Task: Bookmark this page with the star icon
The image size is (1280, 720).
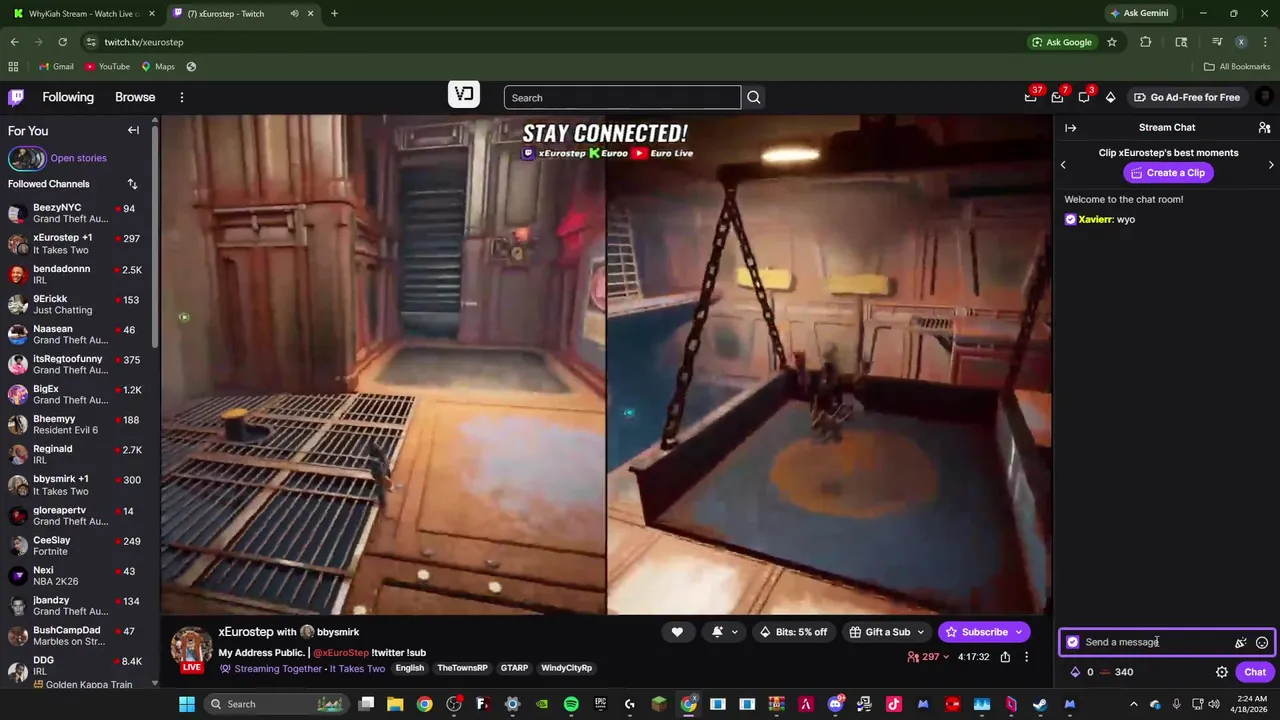Action: click(1112, 42)
